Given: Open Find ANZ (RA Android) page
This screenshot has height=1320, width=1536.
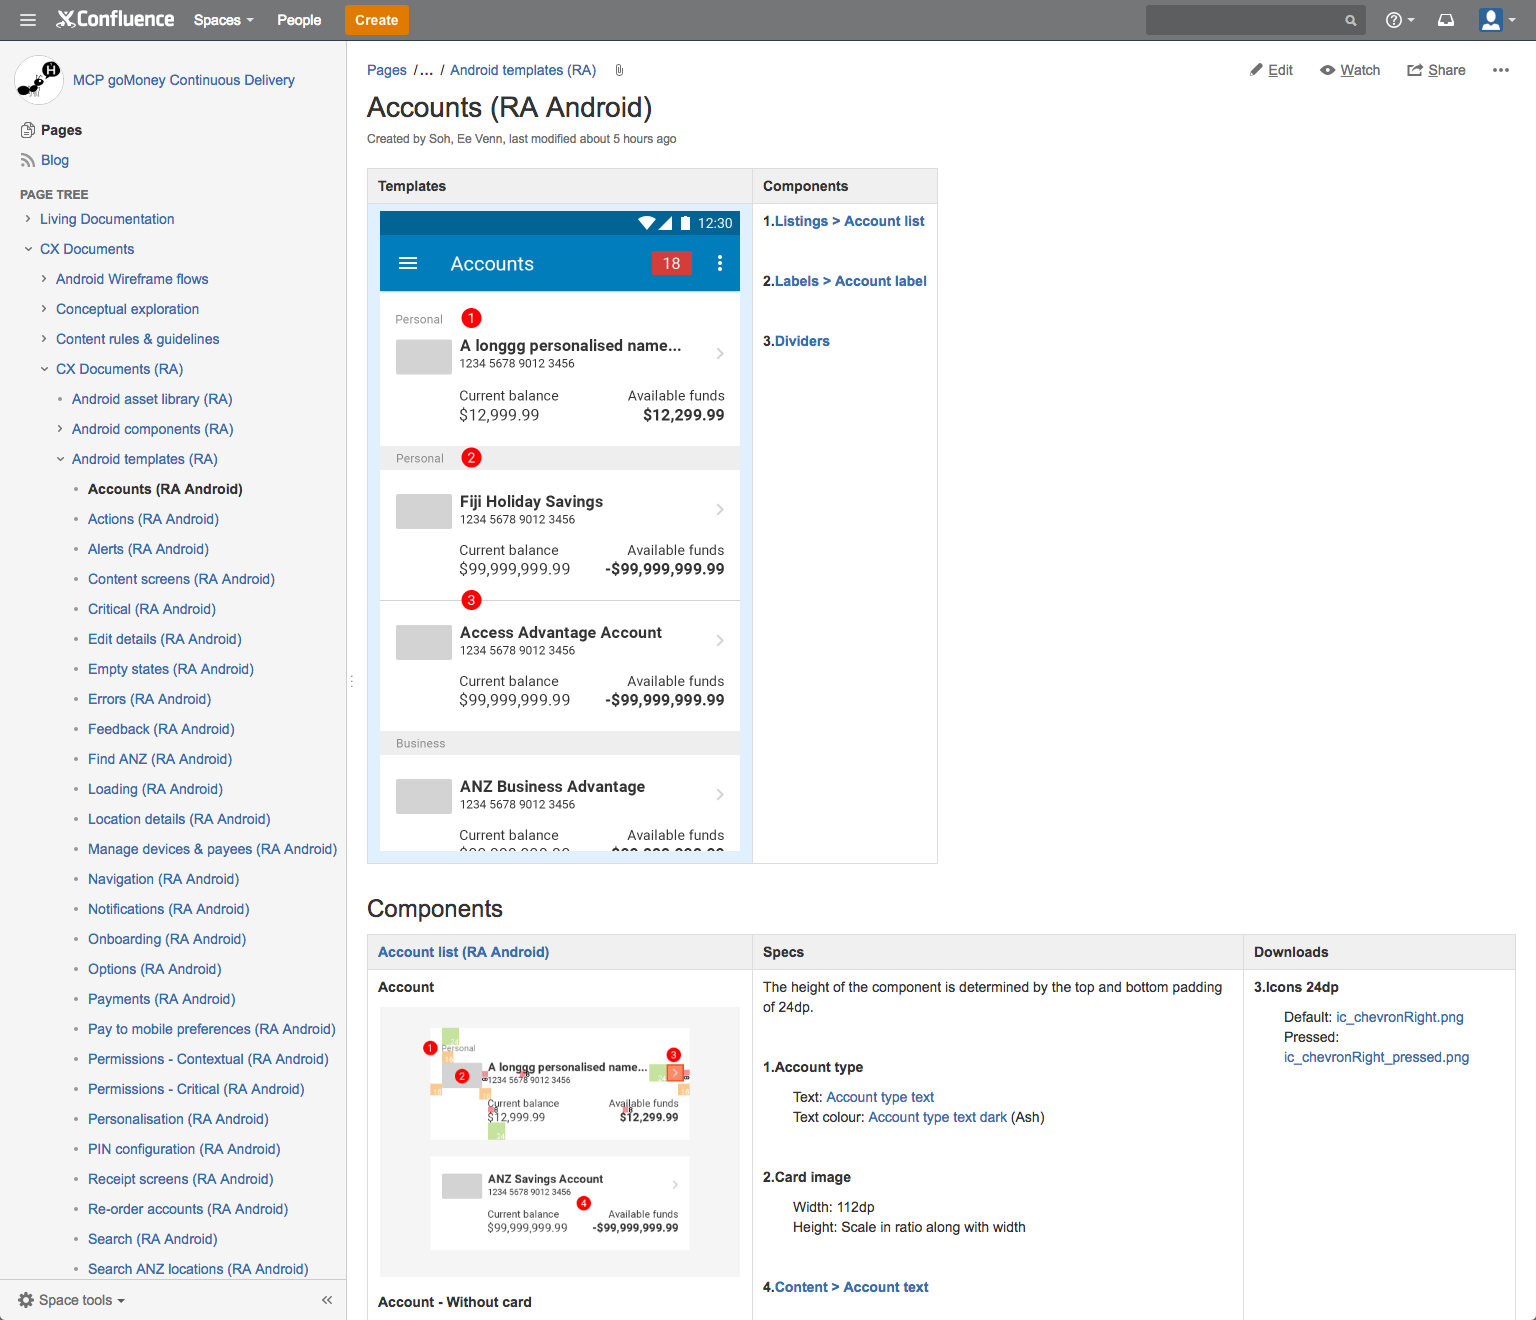Looking at the screenshot, I should tap(160, 759).
